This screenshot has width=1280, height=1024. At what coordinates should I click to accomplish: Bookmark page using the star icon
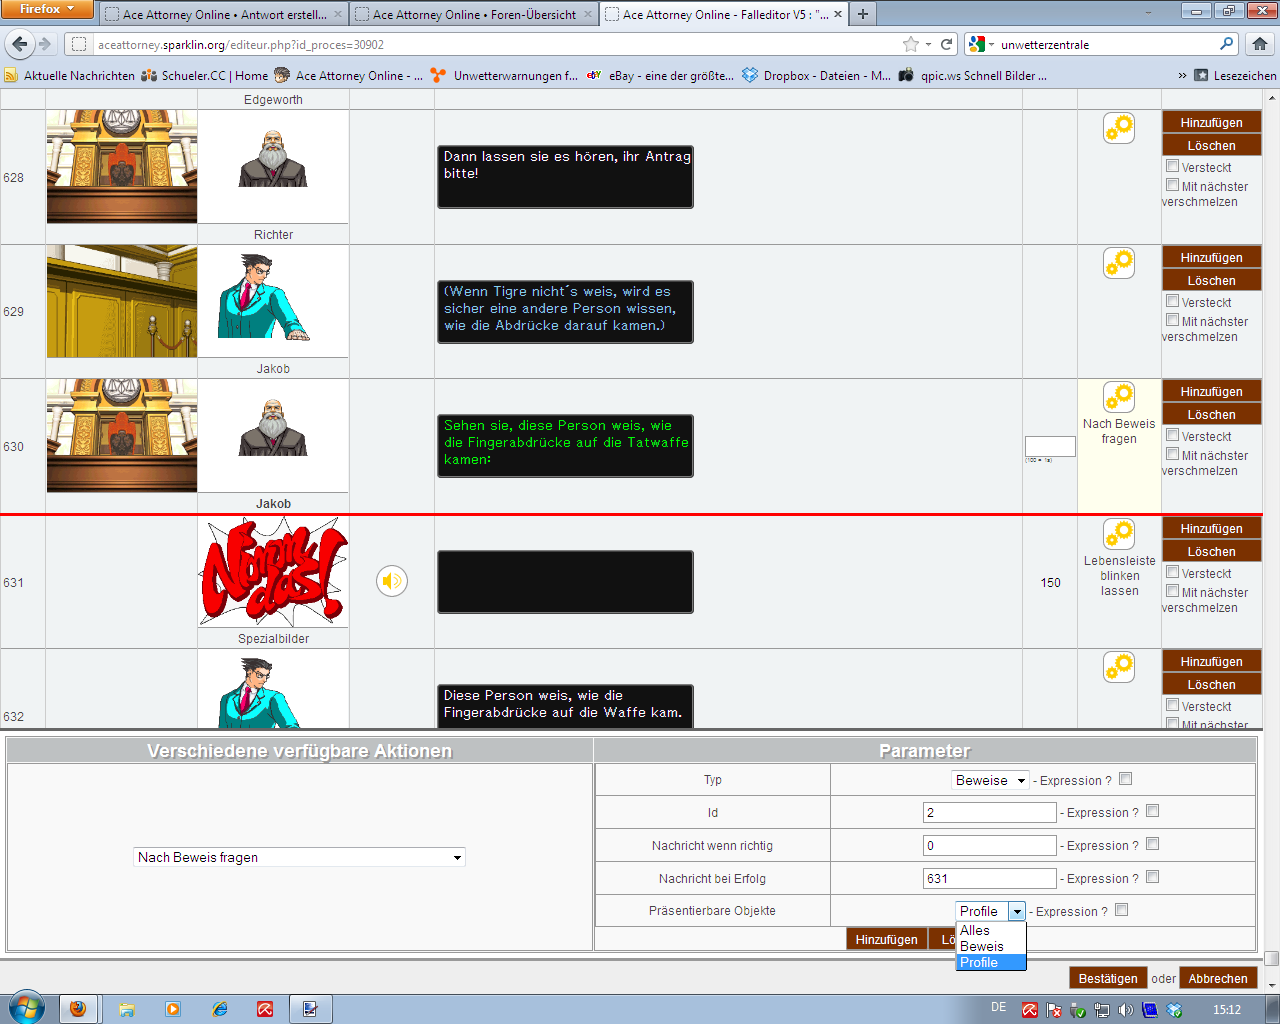[x=910, y=44]
